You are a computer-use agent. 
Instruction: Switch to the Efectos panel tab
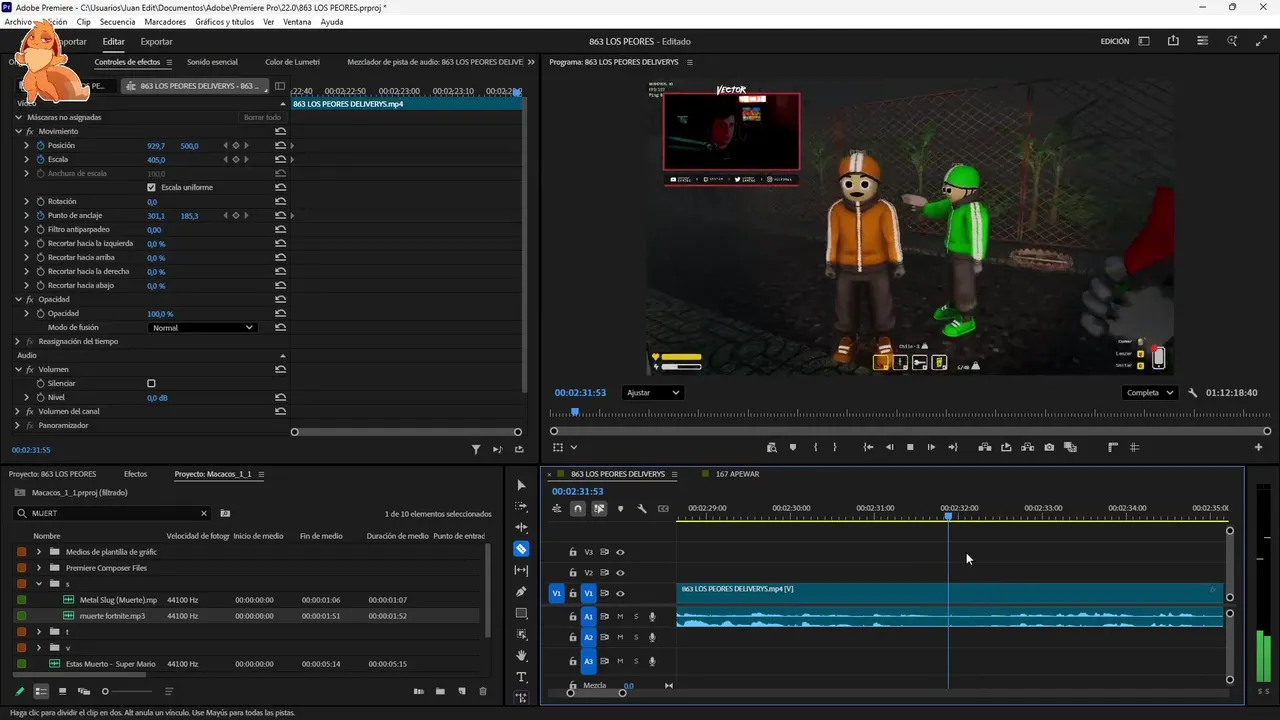click(x=135, y=474)
